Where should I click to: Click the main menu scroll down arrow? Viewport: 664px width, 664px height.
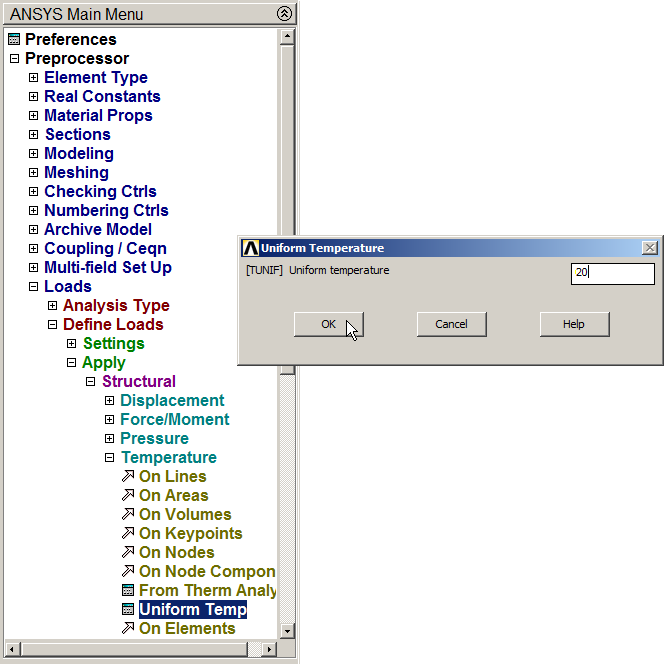tap(287, 631)
